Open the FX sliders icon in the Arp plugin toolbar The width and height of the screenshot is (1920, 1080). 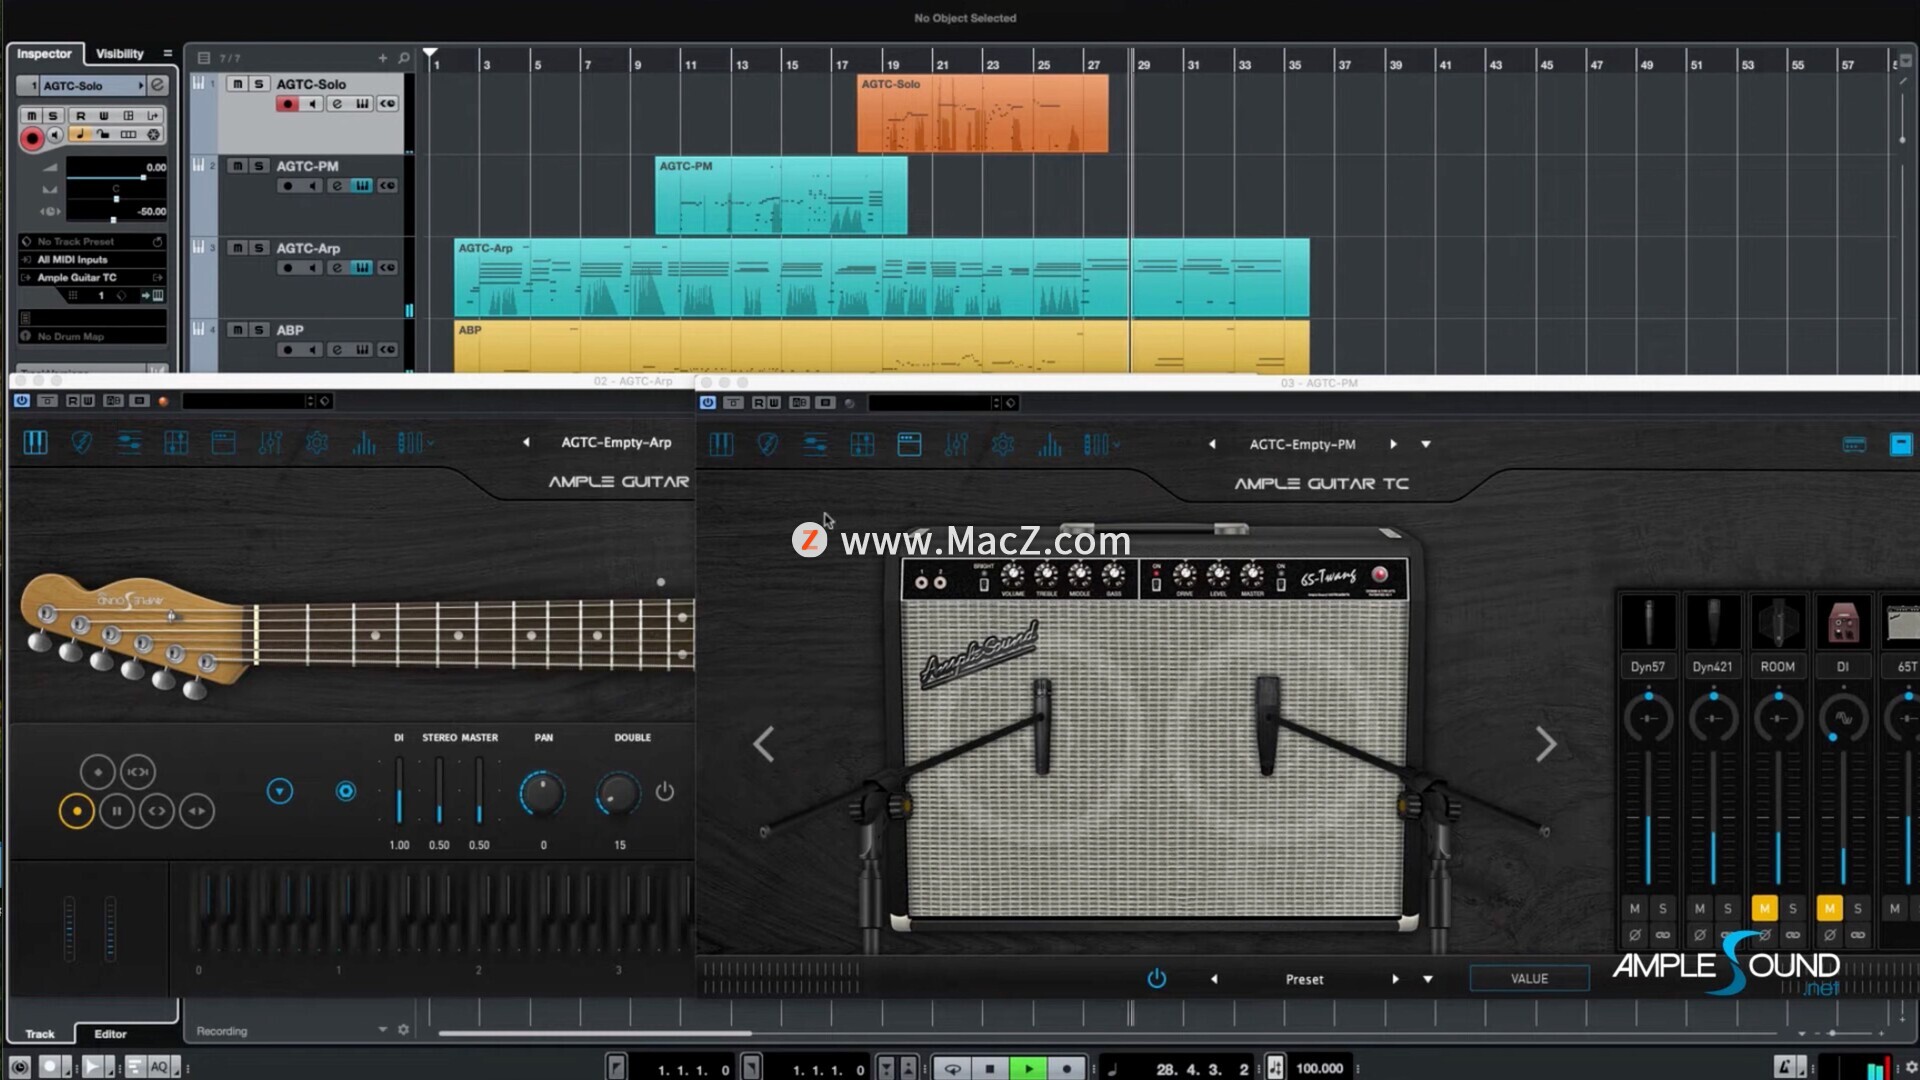[x=129, y=442]
